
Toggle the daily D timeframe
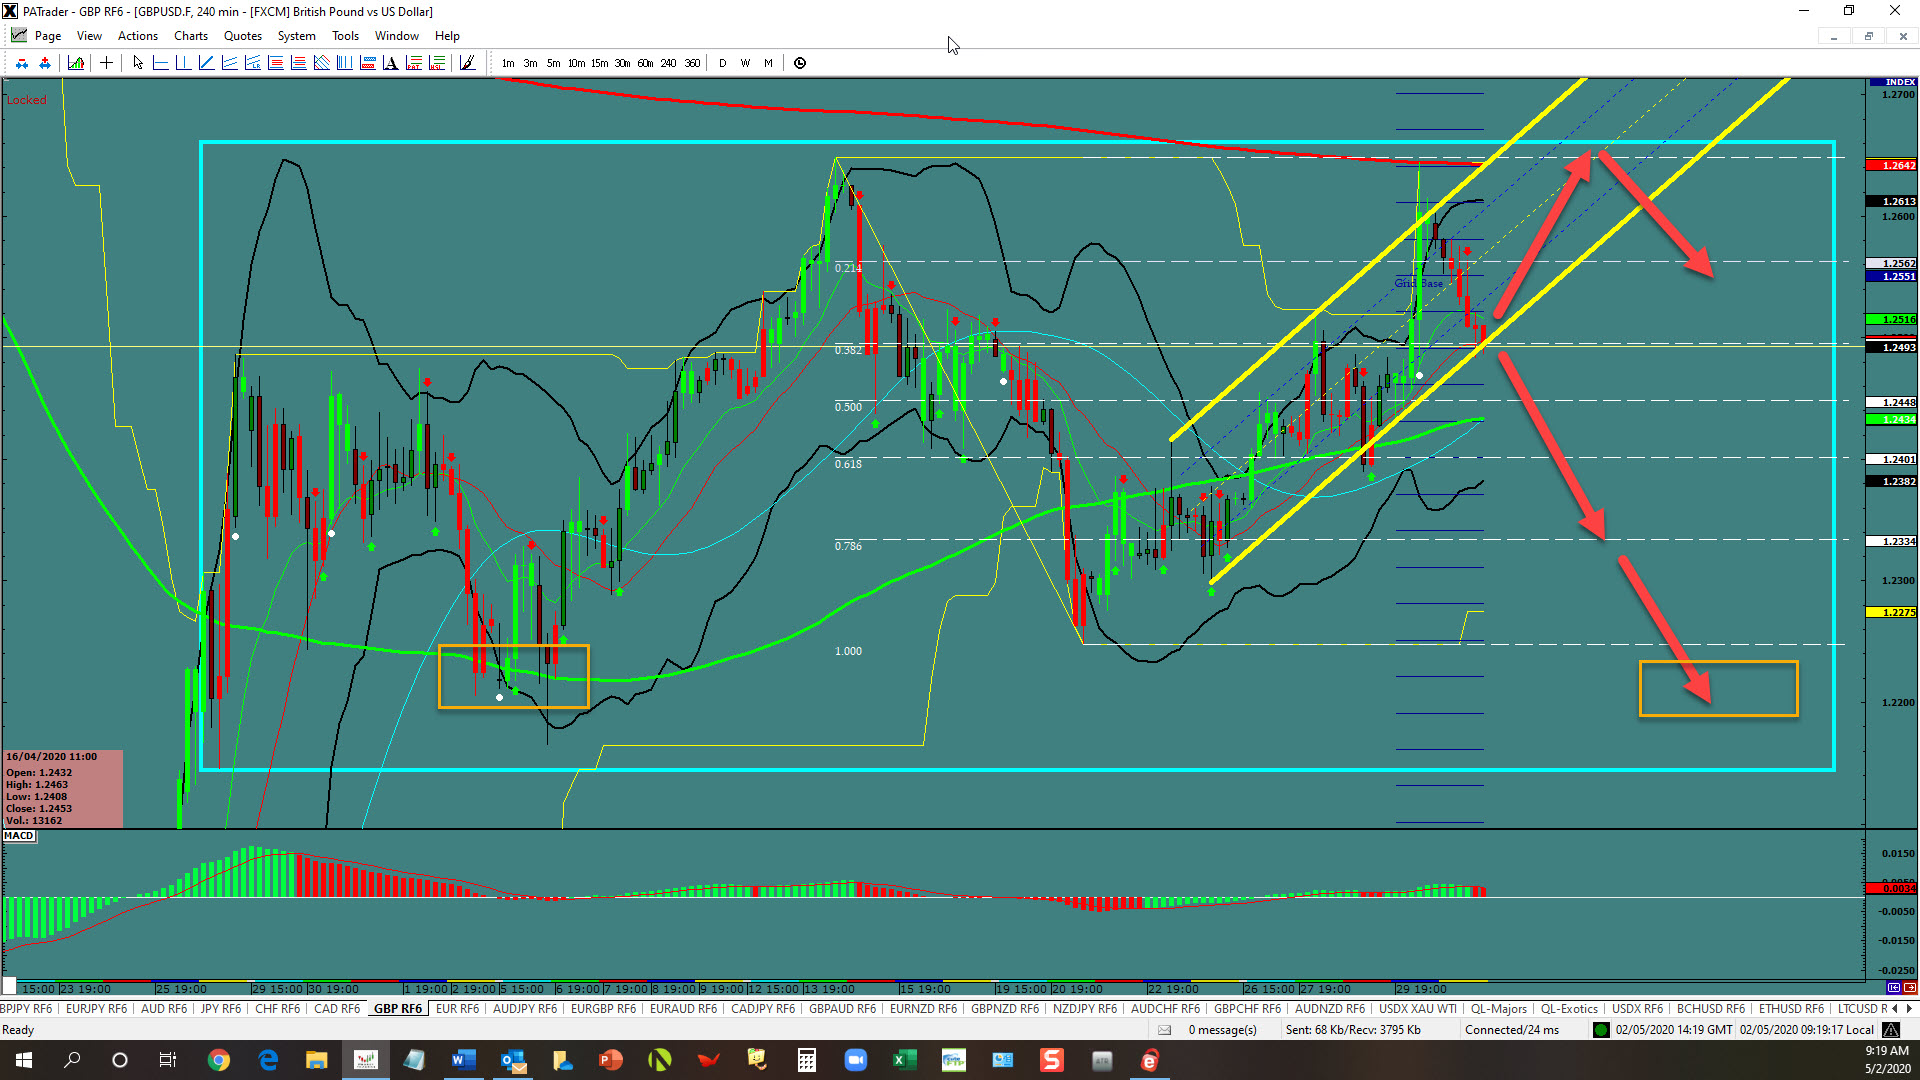click(723, 63)
